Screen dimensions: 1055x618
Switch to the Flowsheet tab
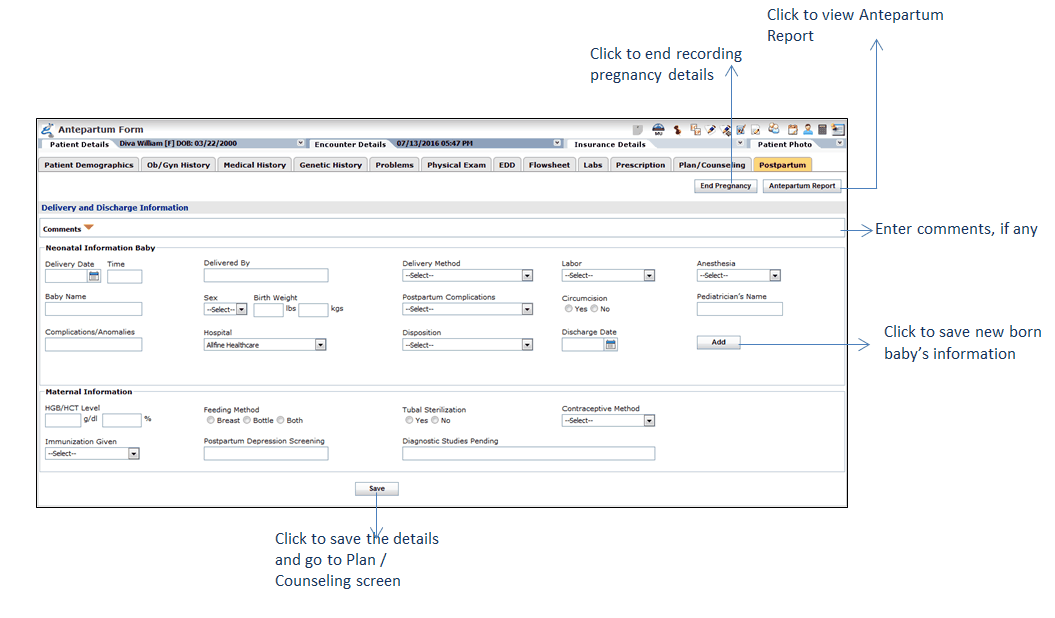pyautogui.click(x=549, y=165)
